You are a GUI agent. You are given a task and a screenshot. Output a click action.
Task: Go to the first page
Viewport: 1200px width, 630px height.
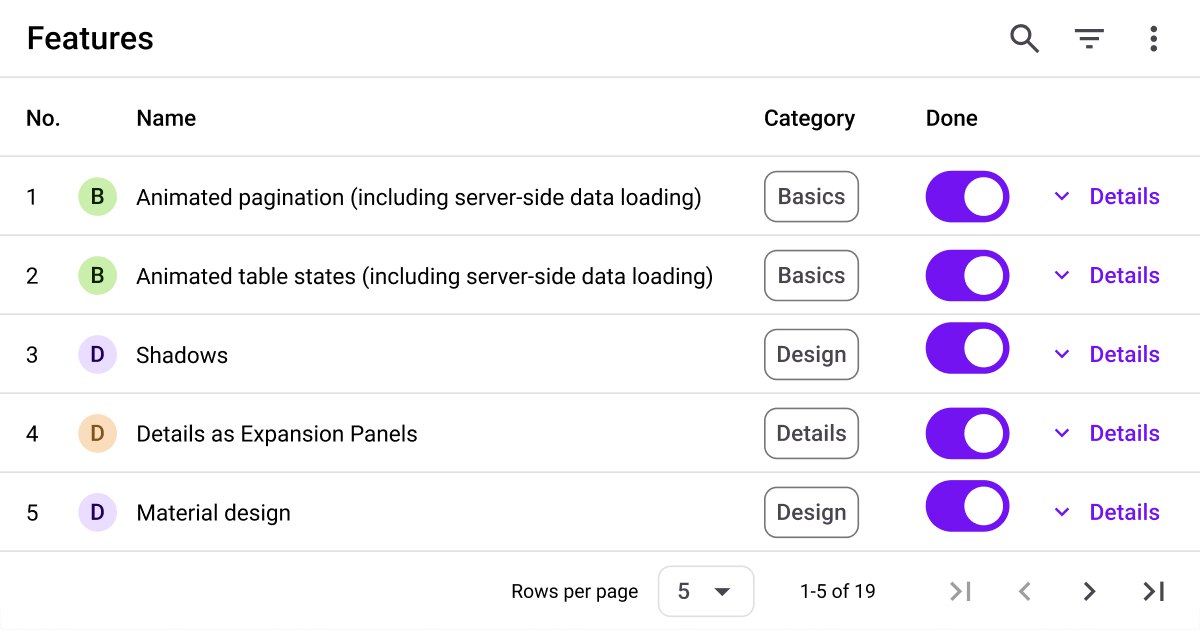tap(960, 591)
